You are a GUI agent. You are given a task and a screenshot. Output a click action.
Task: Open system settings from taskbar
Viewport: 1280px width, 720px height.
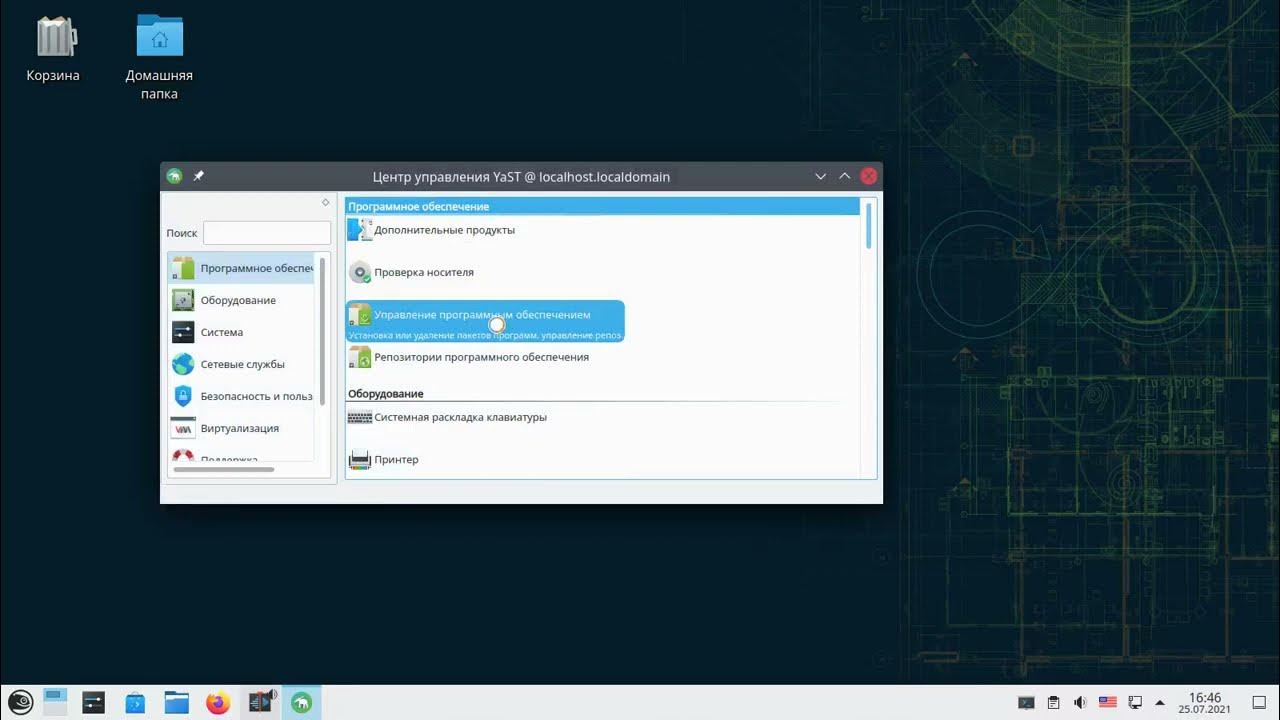[93, 702]
